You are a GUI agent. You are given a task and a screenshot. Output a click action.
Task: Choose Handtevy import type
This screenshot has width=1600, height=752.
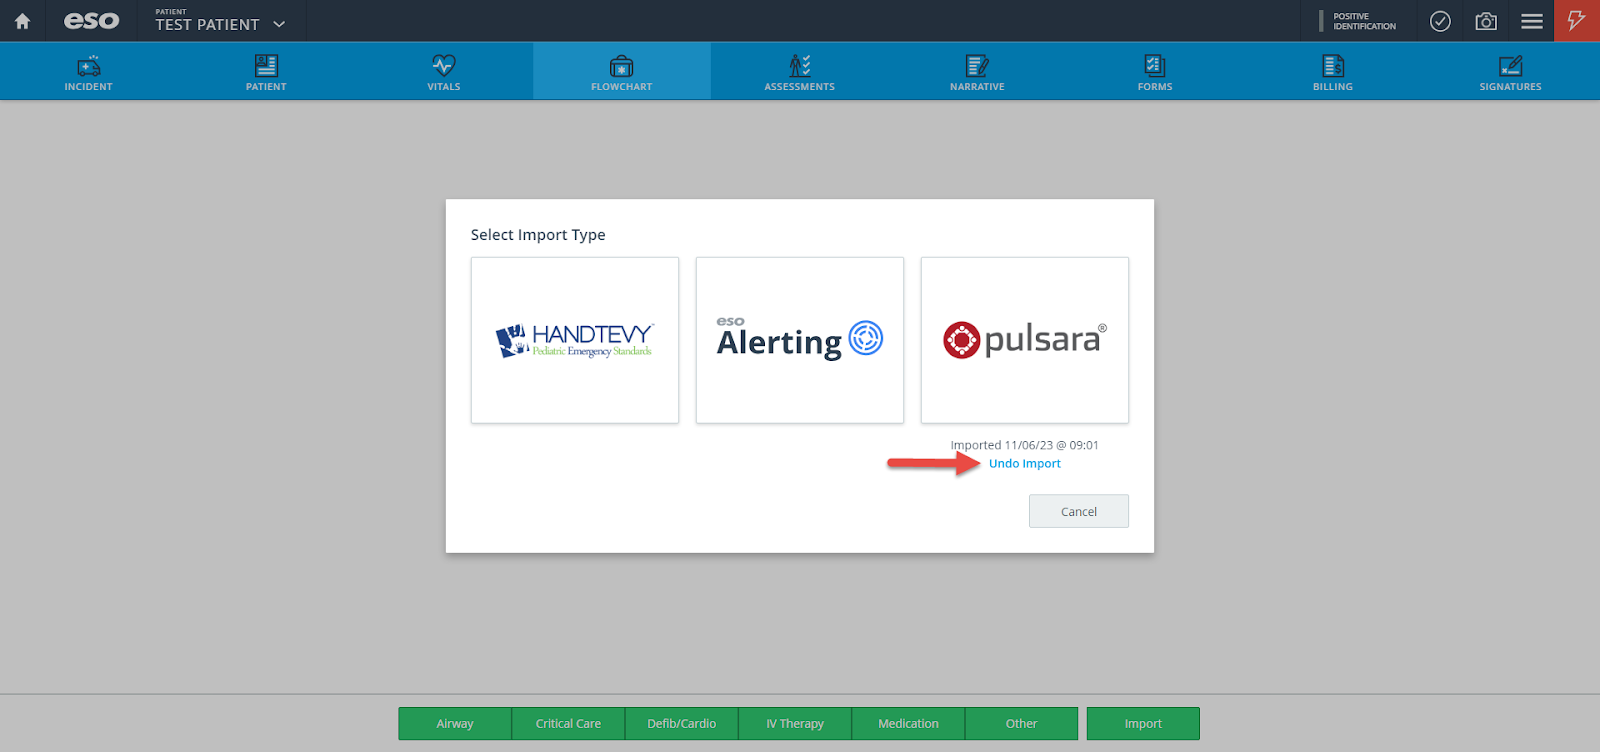coord(575,340)
